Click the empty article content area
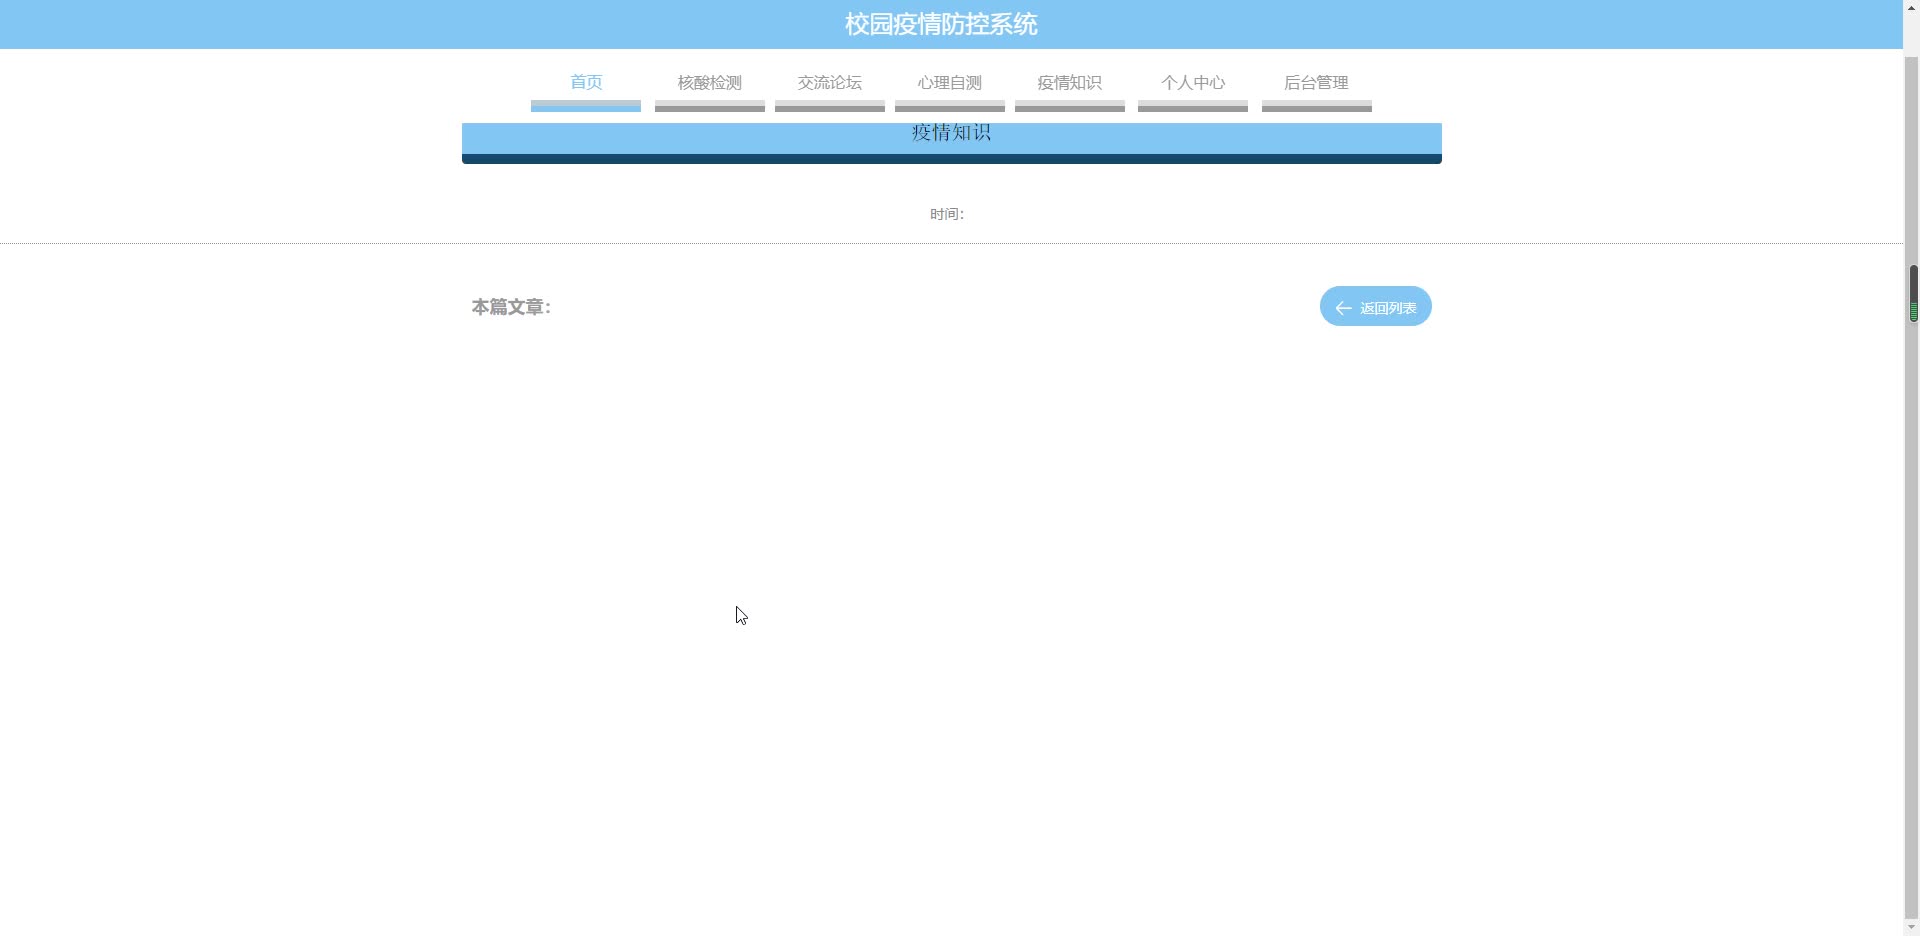Viewport: 1920px width, 936px height. [950, 600]
